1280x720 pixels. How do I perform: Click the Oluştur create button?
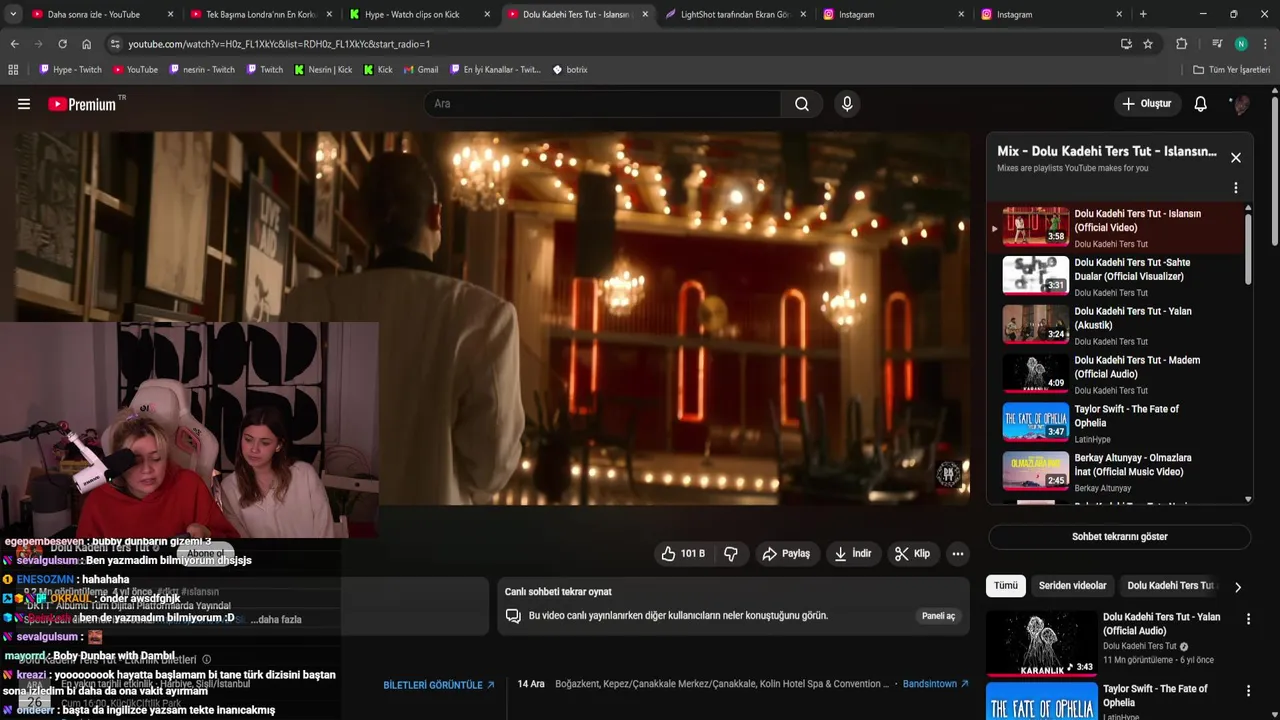pos(1146,104)
